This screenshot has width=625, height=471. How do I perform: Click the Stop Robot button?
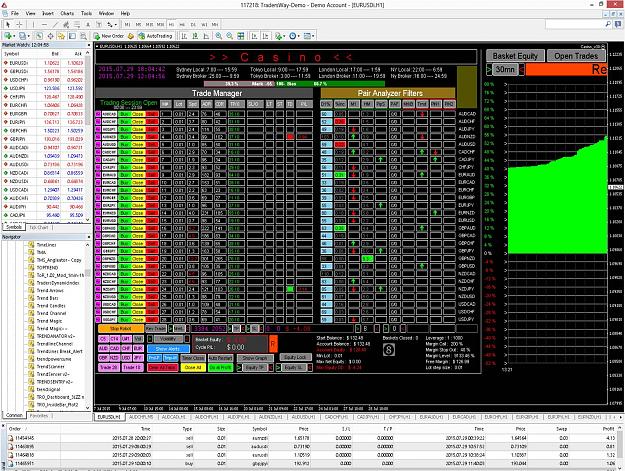click(121, 328)
